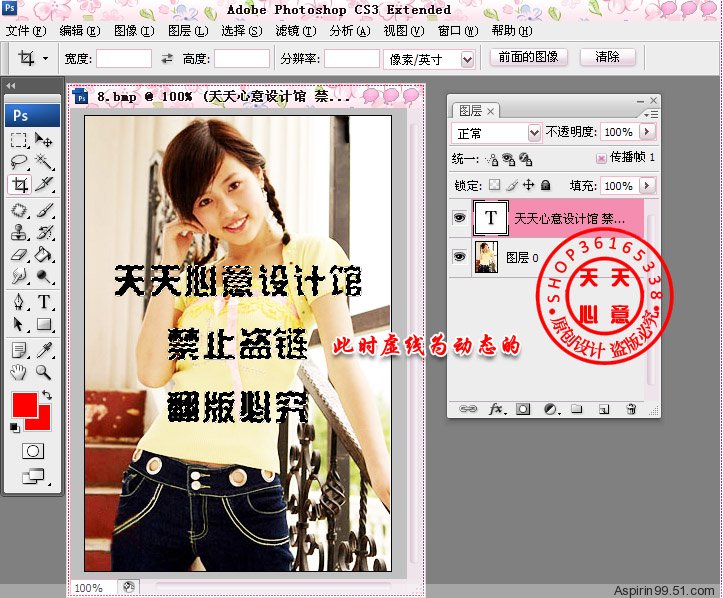Screen dimensions: 723x598
Task: Select the Pen tool
Action: point(19,302)
